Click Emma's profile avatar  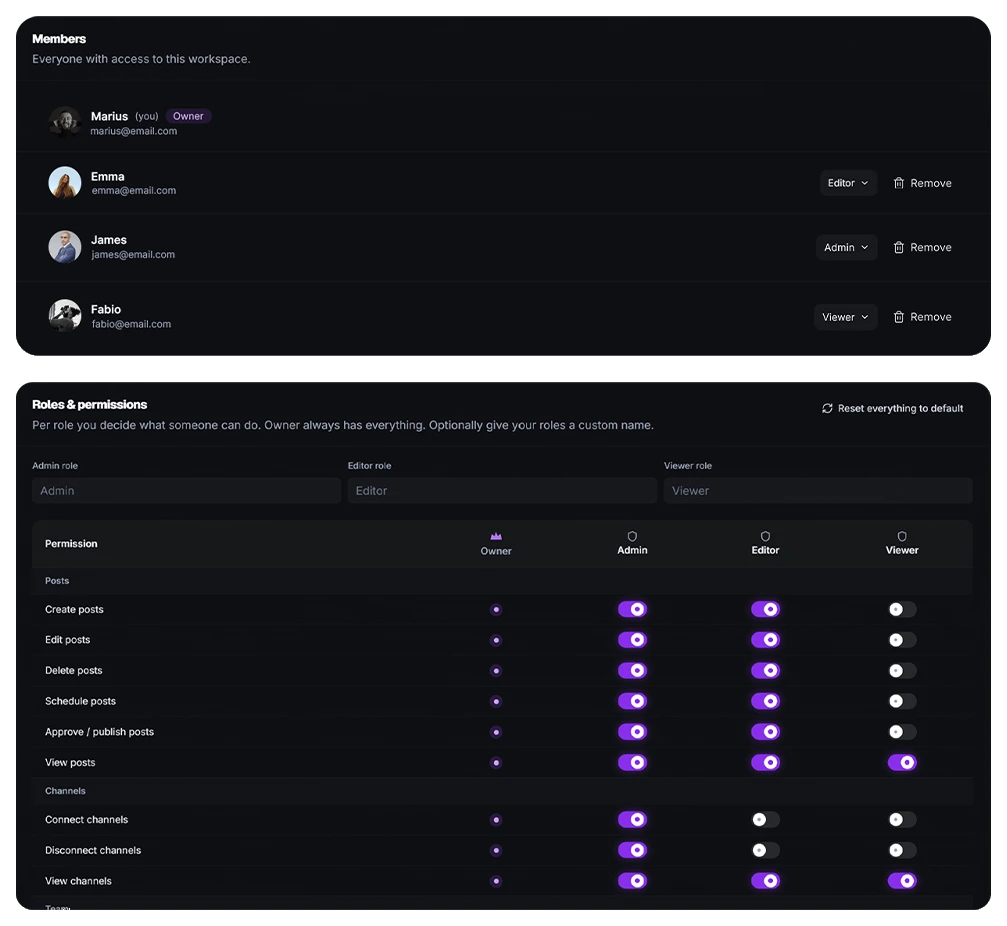click(65, 182)
